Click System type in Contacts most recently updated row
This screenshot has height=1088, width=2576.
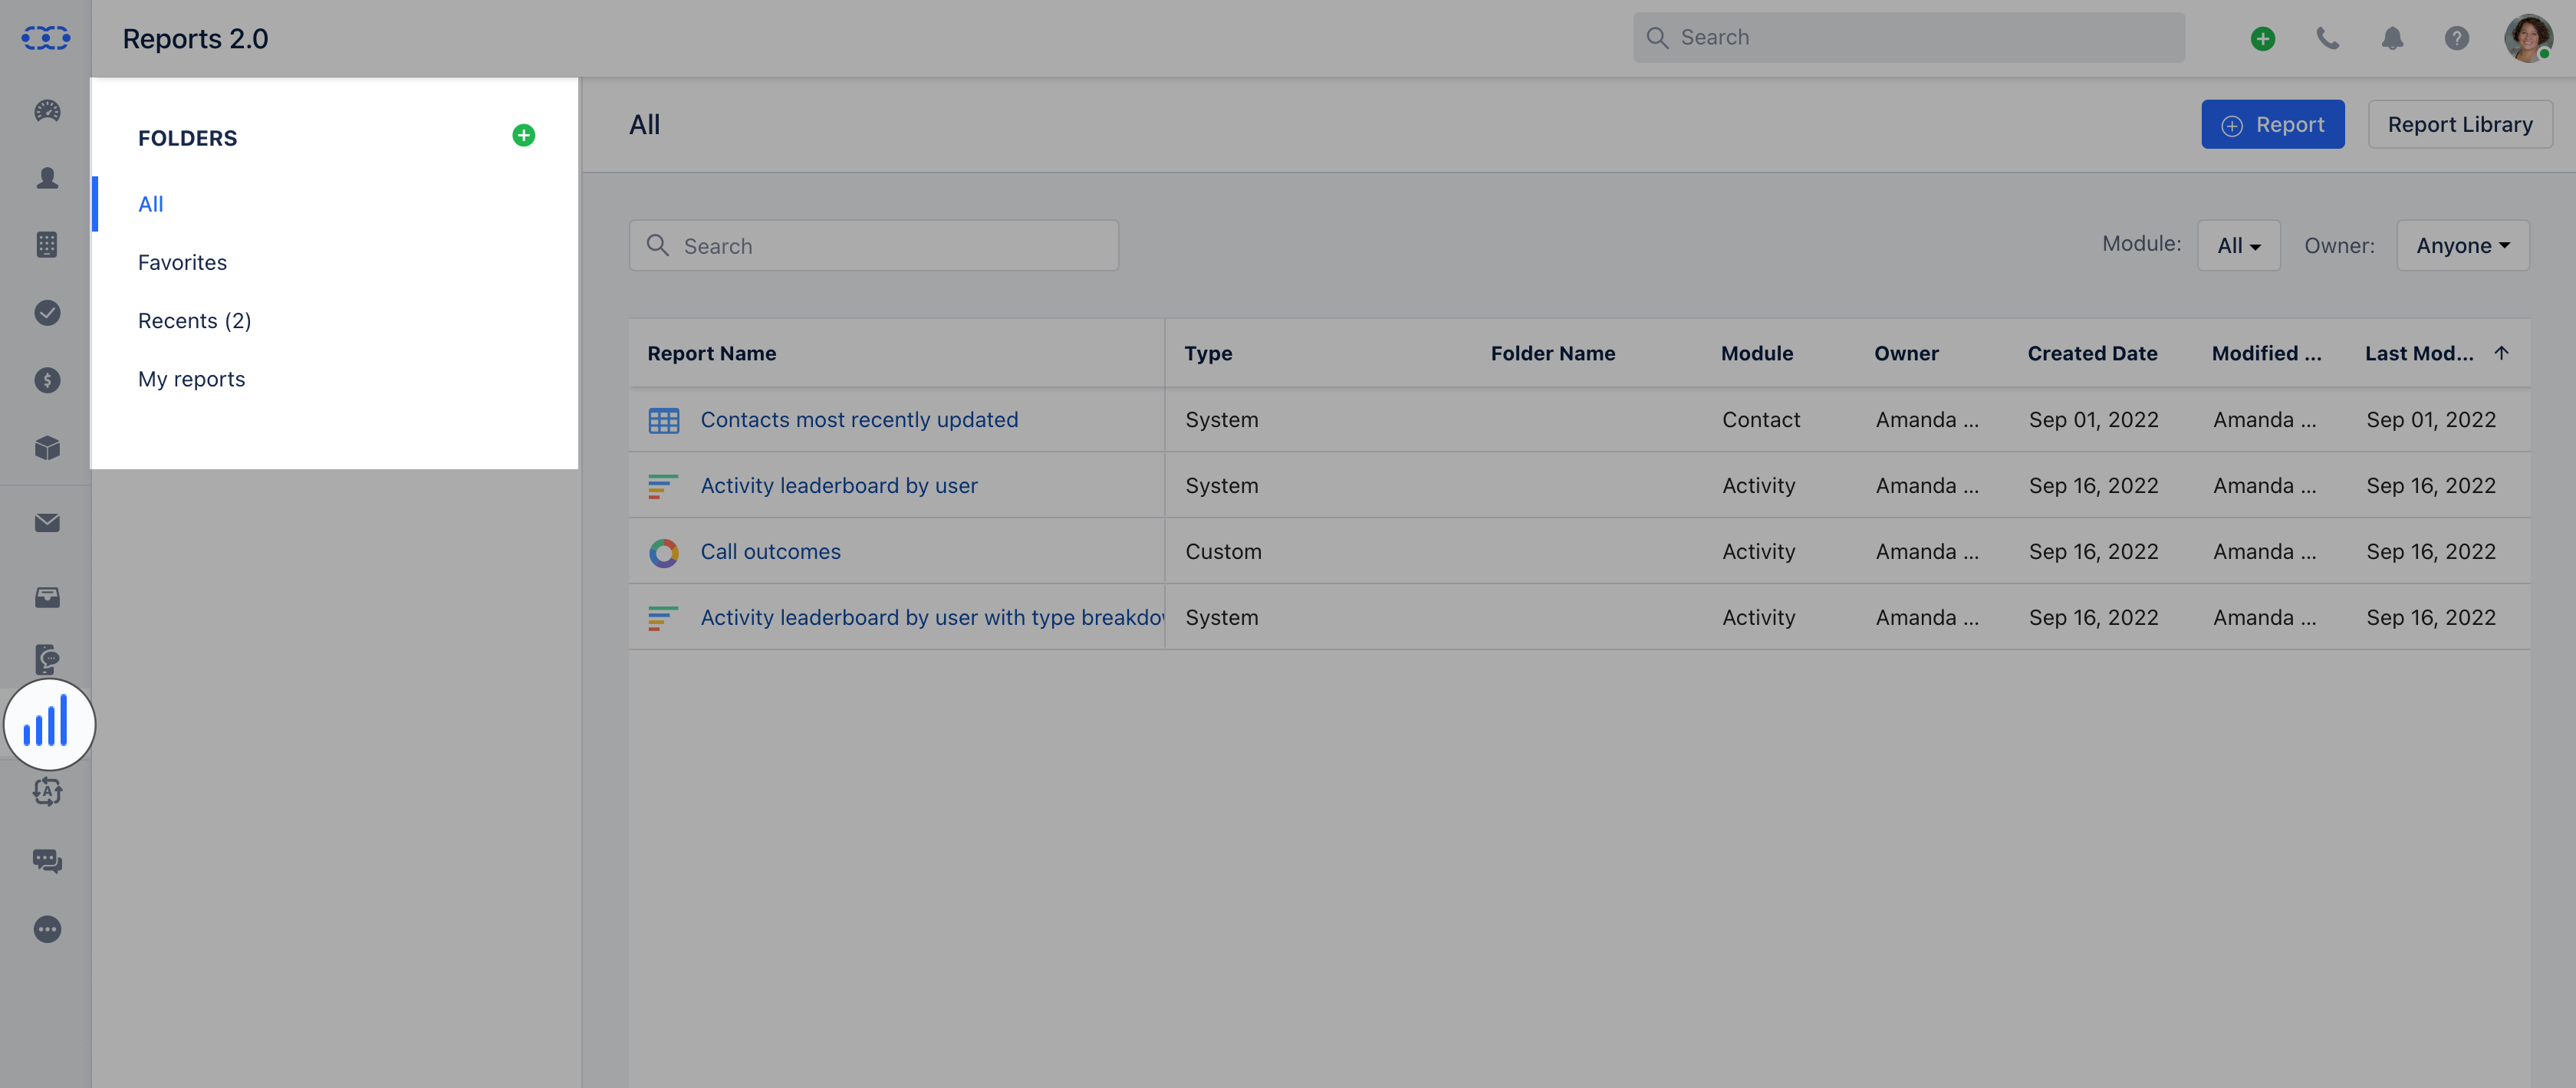coord(1221,420)
